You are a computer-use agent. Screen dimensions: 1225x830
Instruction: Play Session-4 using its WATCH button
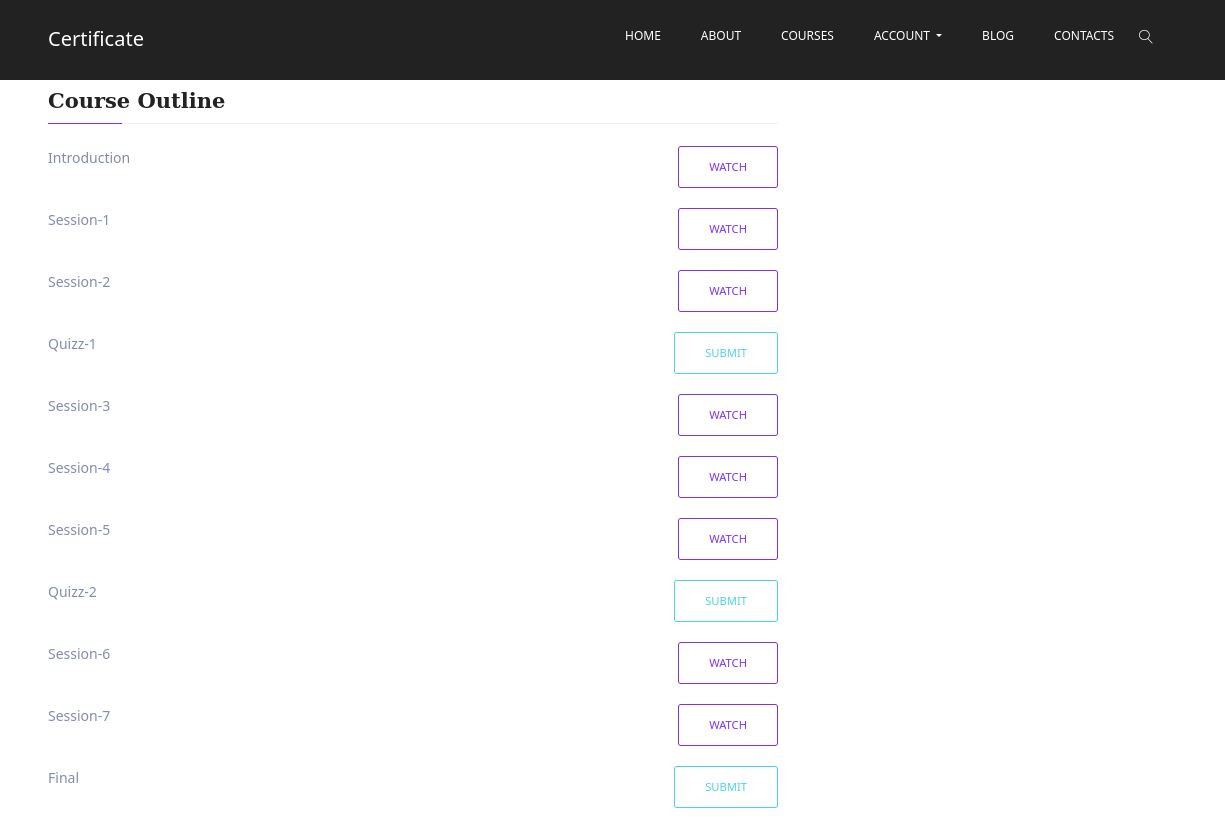727,477
